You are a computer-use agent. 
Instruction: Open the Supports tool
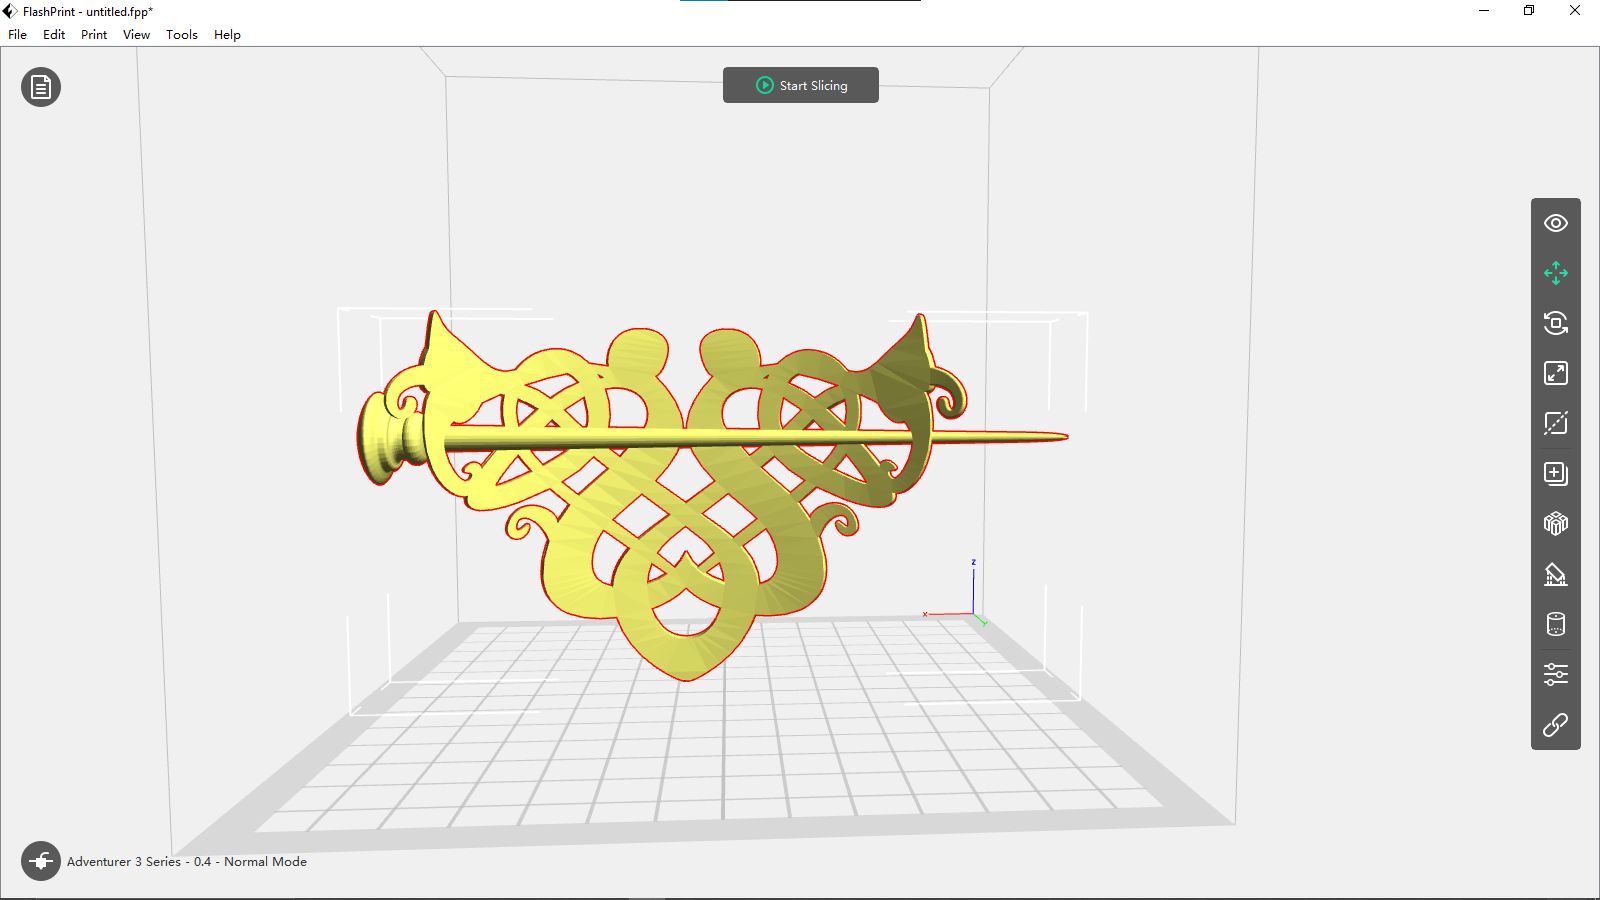coord(1556,573)
